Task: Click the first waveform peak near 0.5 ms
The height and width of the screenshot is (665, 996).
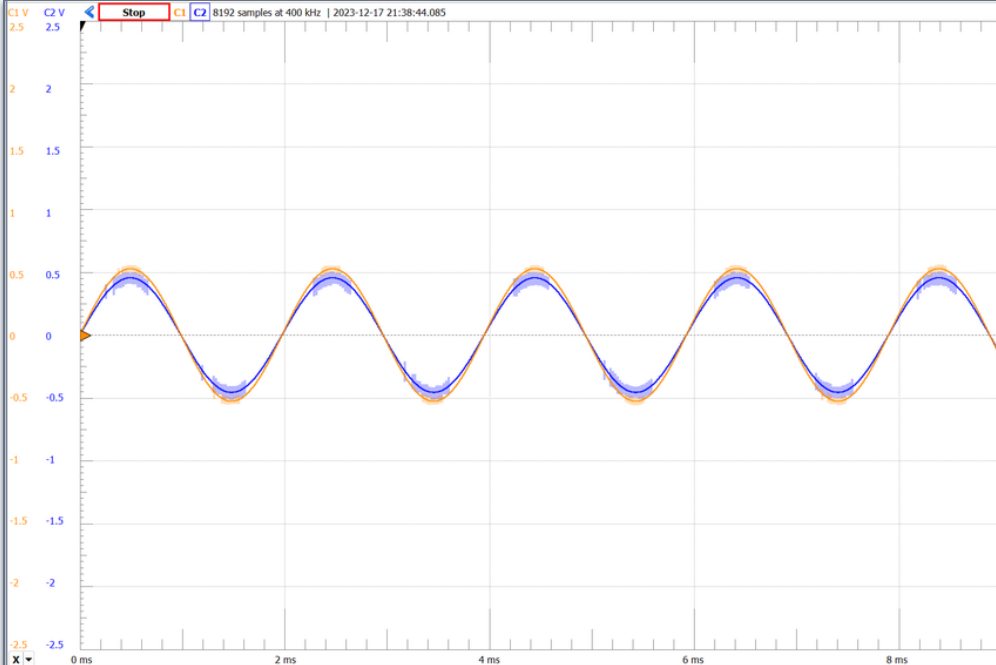Action: coord(131,270)
